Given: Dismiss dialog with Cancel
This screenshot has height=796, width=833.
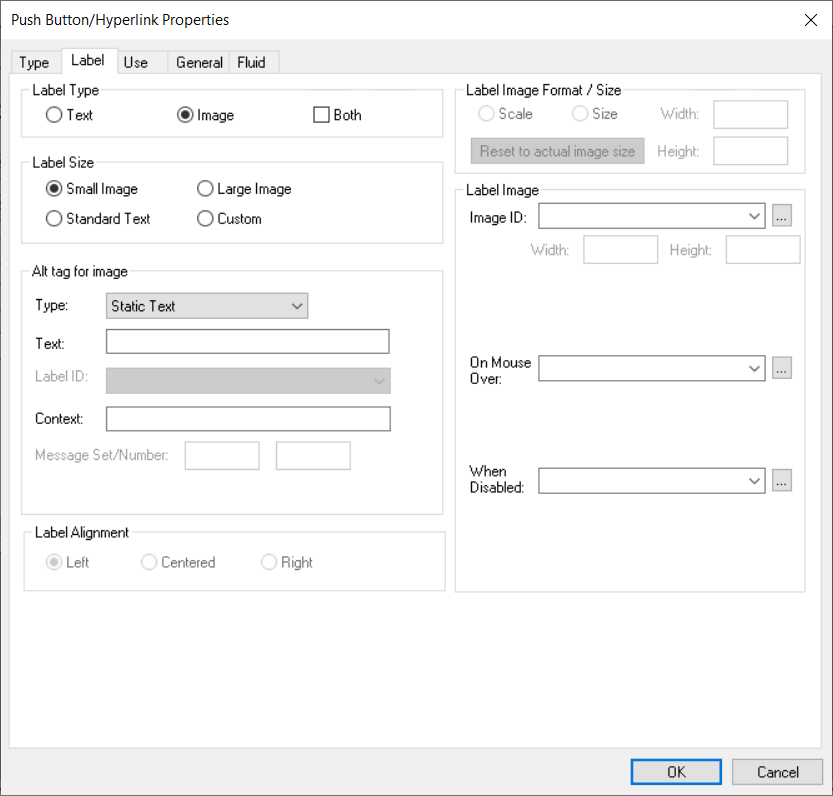Looking at the screenshot, I should coord(777,771).
